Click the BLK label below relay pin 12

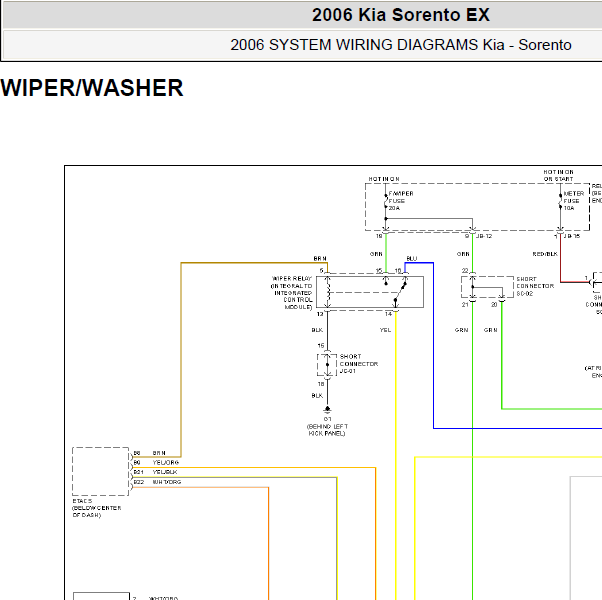point(317,330)
